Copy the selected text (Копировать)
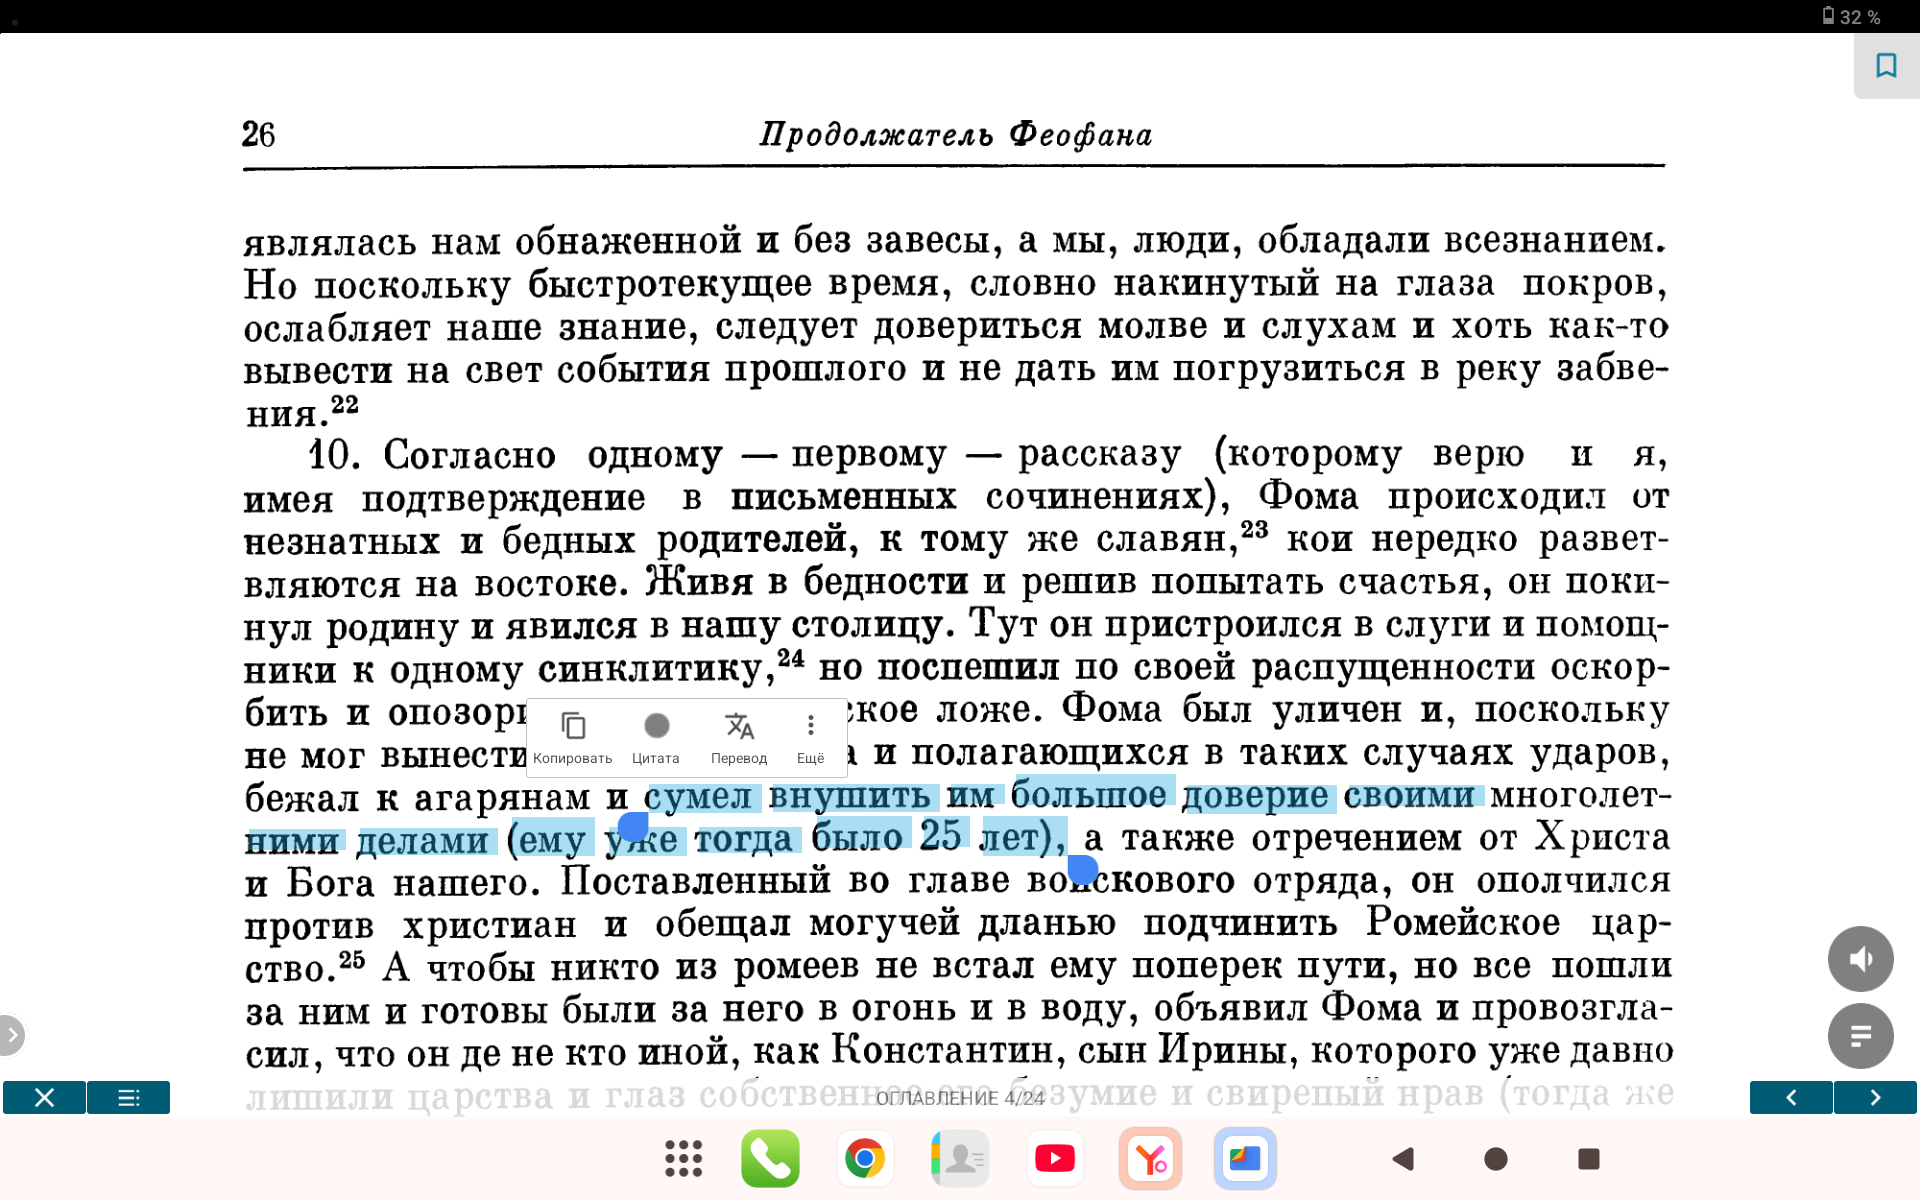Screen dimensions: 1920x1200 pyautogui.click(x=572, y=738)
